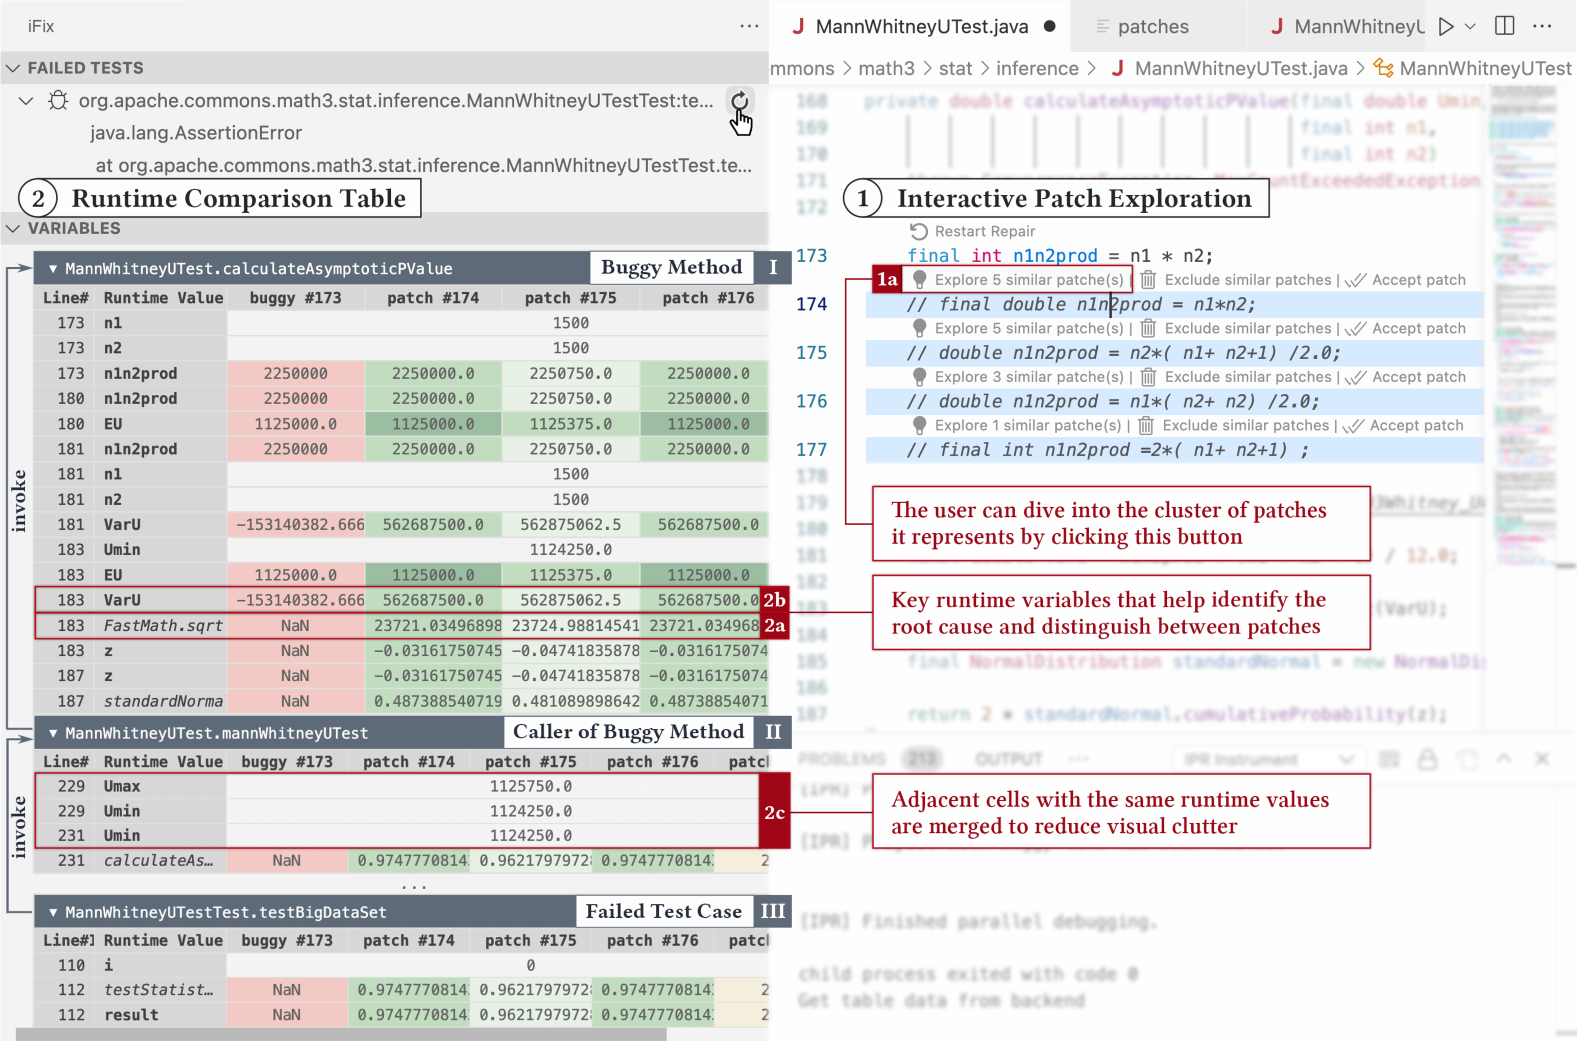Image resolution: width=1577 pixels, height=1041 pixels.
Task: Click Exclude similar patches above line 175
Action: click(1248, 328)
